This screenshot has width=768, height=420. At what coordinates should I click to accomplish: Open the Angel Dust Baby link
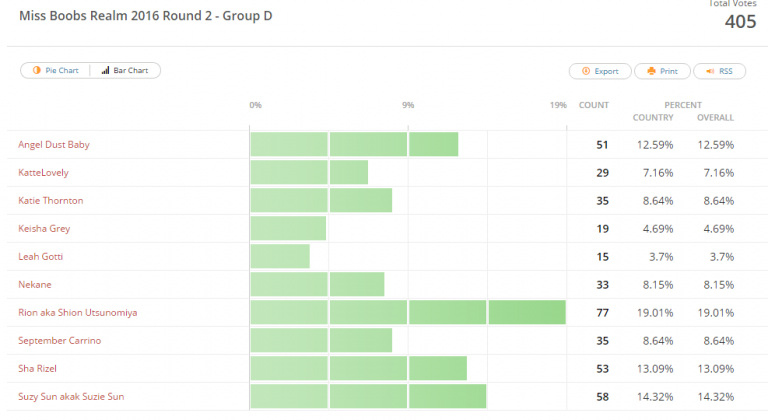(x=54, y=145)
